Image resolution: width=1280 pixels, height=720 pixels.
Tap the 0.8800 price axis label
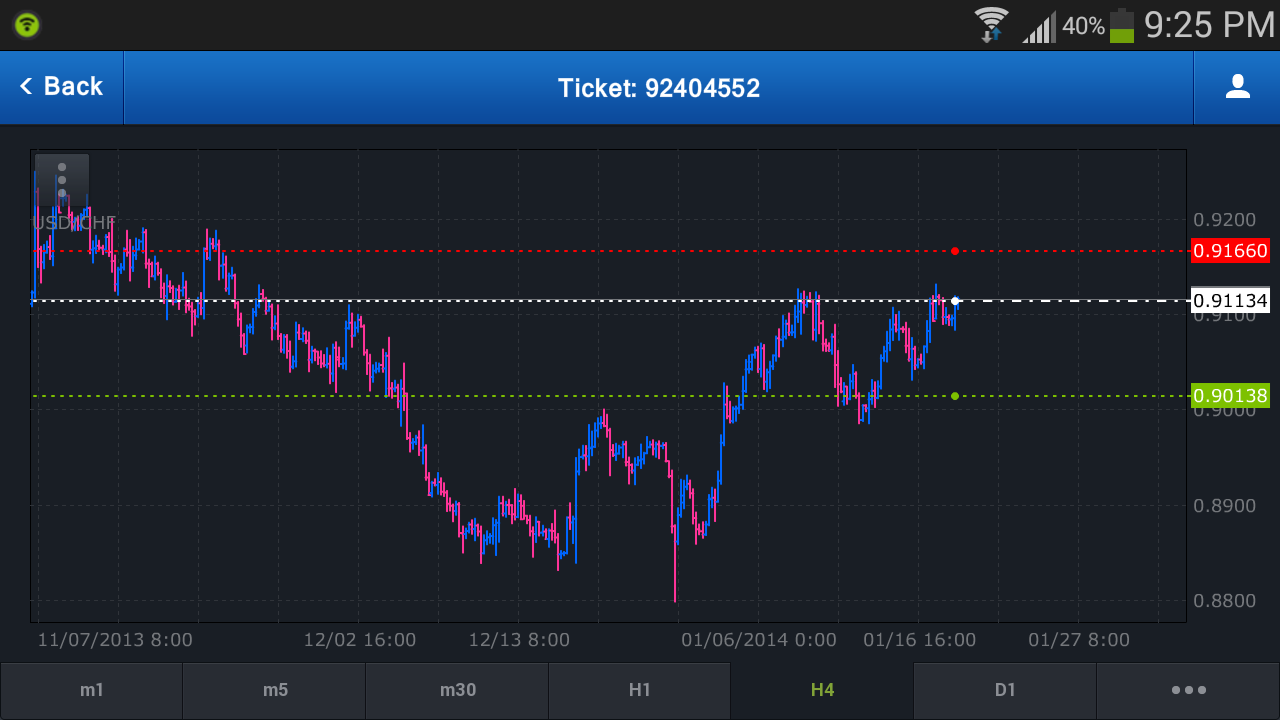click(x=1225, y=600)
